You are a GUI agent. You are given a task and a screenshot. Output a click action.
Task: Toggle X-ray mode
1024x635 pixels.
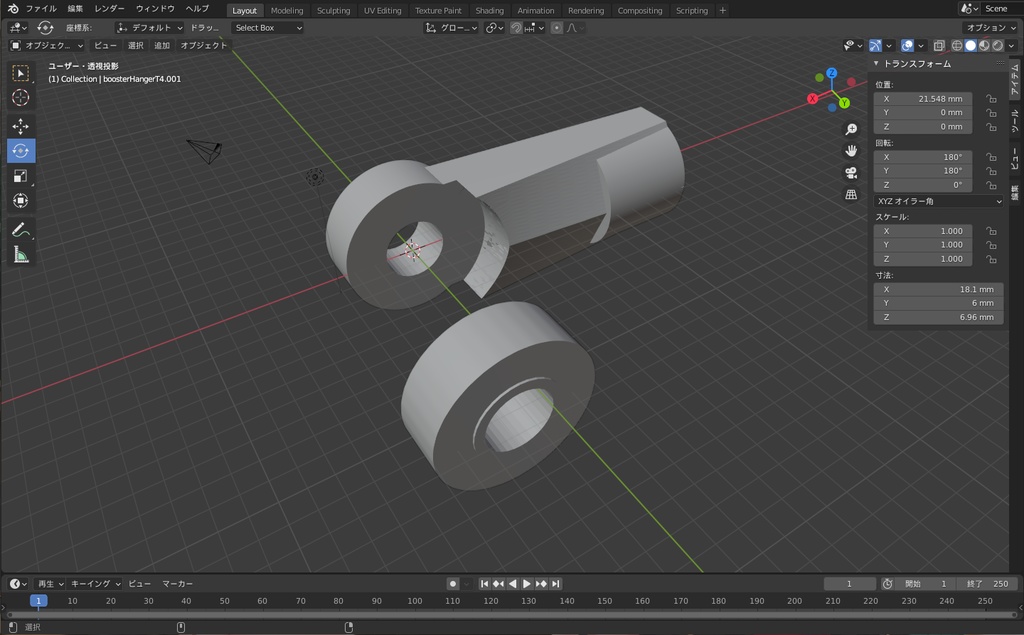coord(938,45)
